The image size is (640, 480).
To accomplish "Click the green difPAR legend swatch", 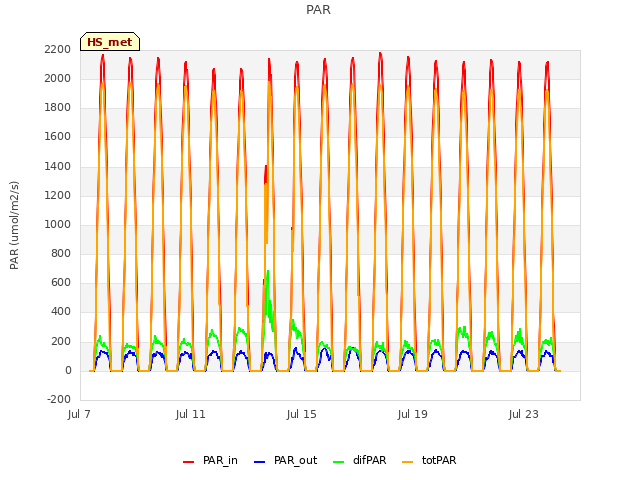I will [339, 462].
